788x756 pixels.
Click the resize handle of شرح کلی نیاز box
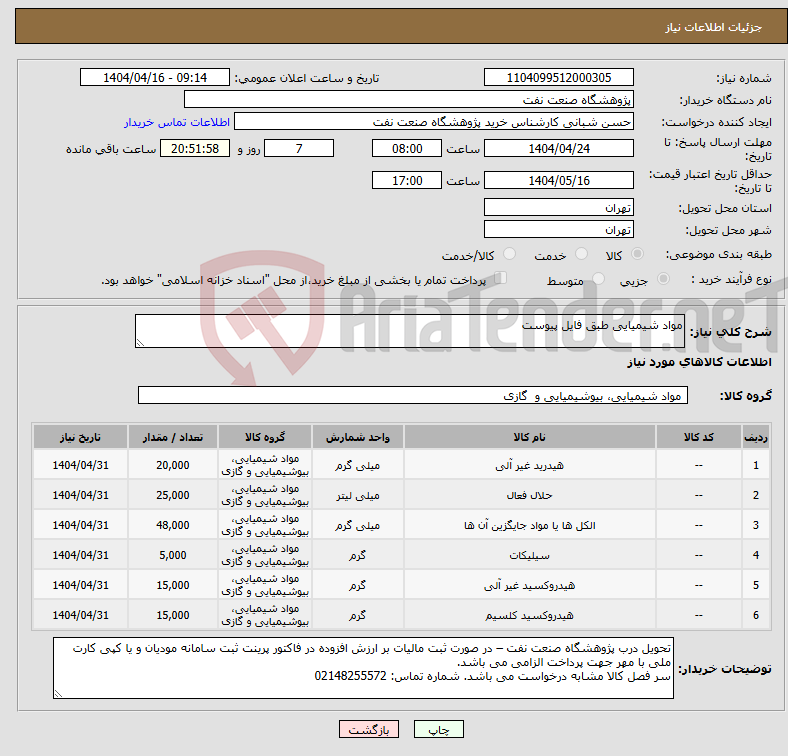pos(140,343)
